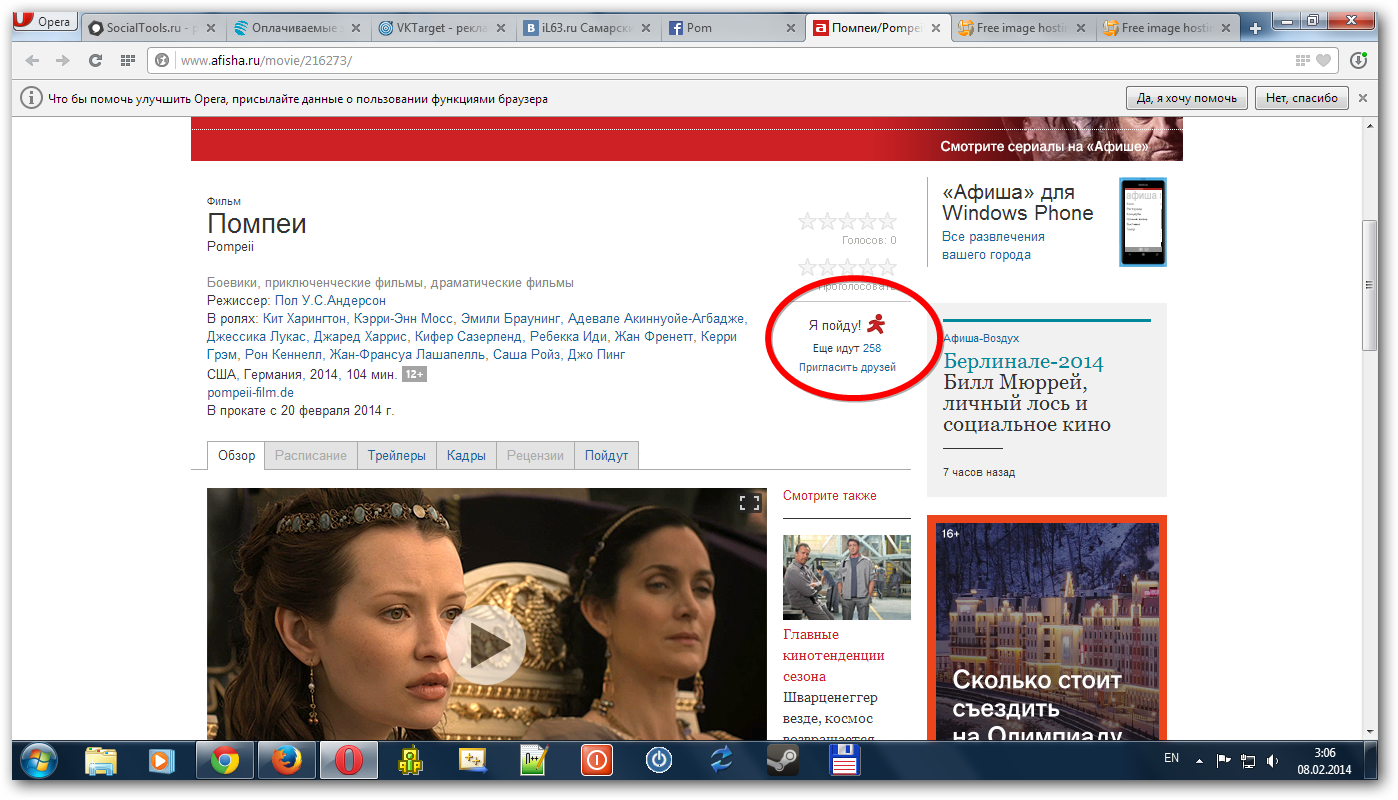
Task: Click the red running man 'Я пойду' icon
Action: (875, 325)
